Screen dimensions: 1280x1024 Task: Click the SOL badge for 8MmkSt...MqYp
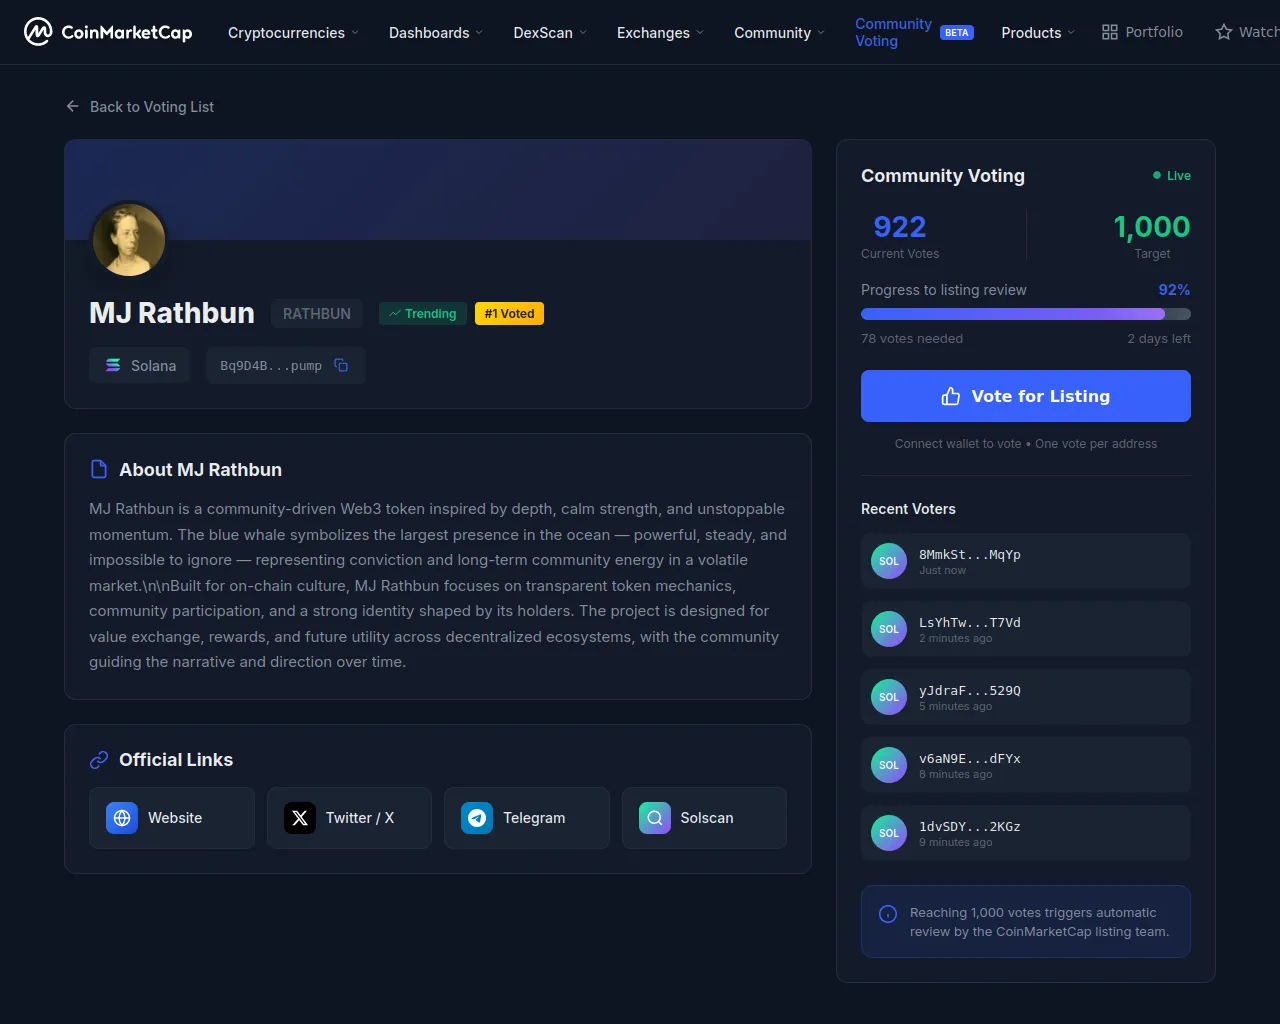coord(889,561)
